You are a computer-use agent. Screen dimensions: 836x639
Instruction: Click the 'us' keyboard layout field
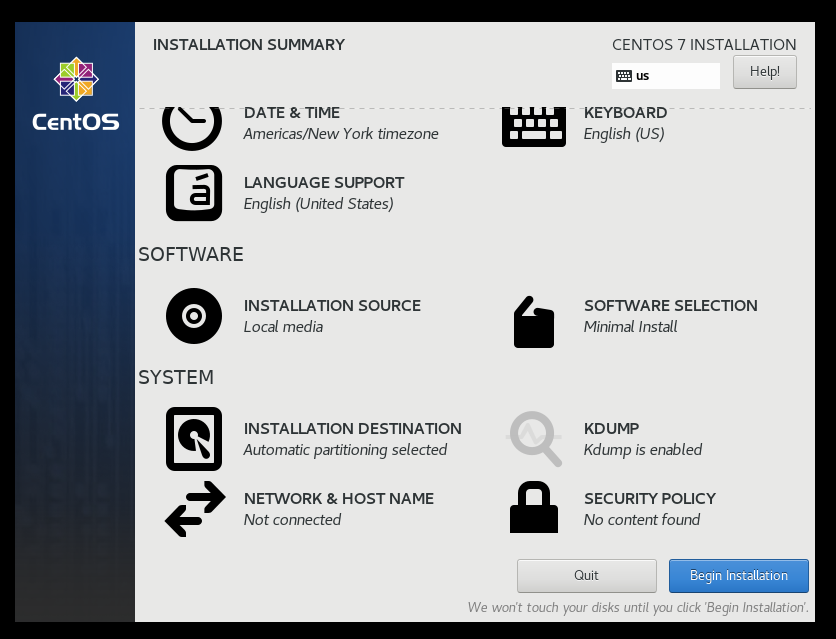pyautogui.click(x=666, y=76)
